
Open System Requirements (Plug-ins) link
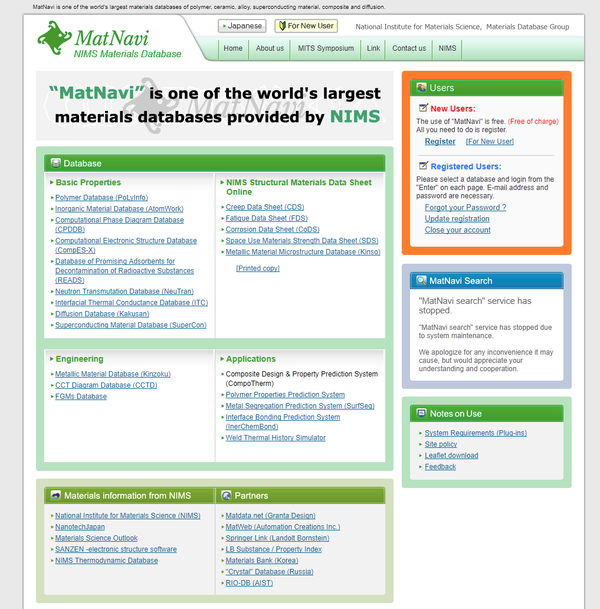tap(475, 433)
